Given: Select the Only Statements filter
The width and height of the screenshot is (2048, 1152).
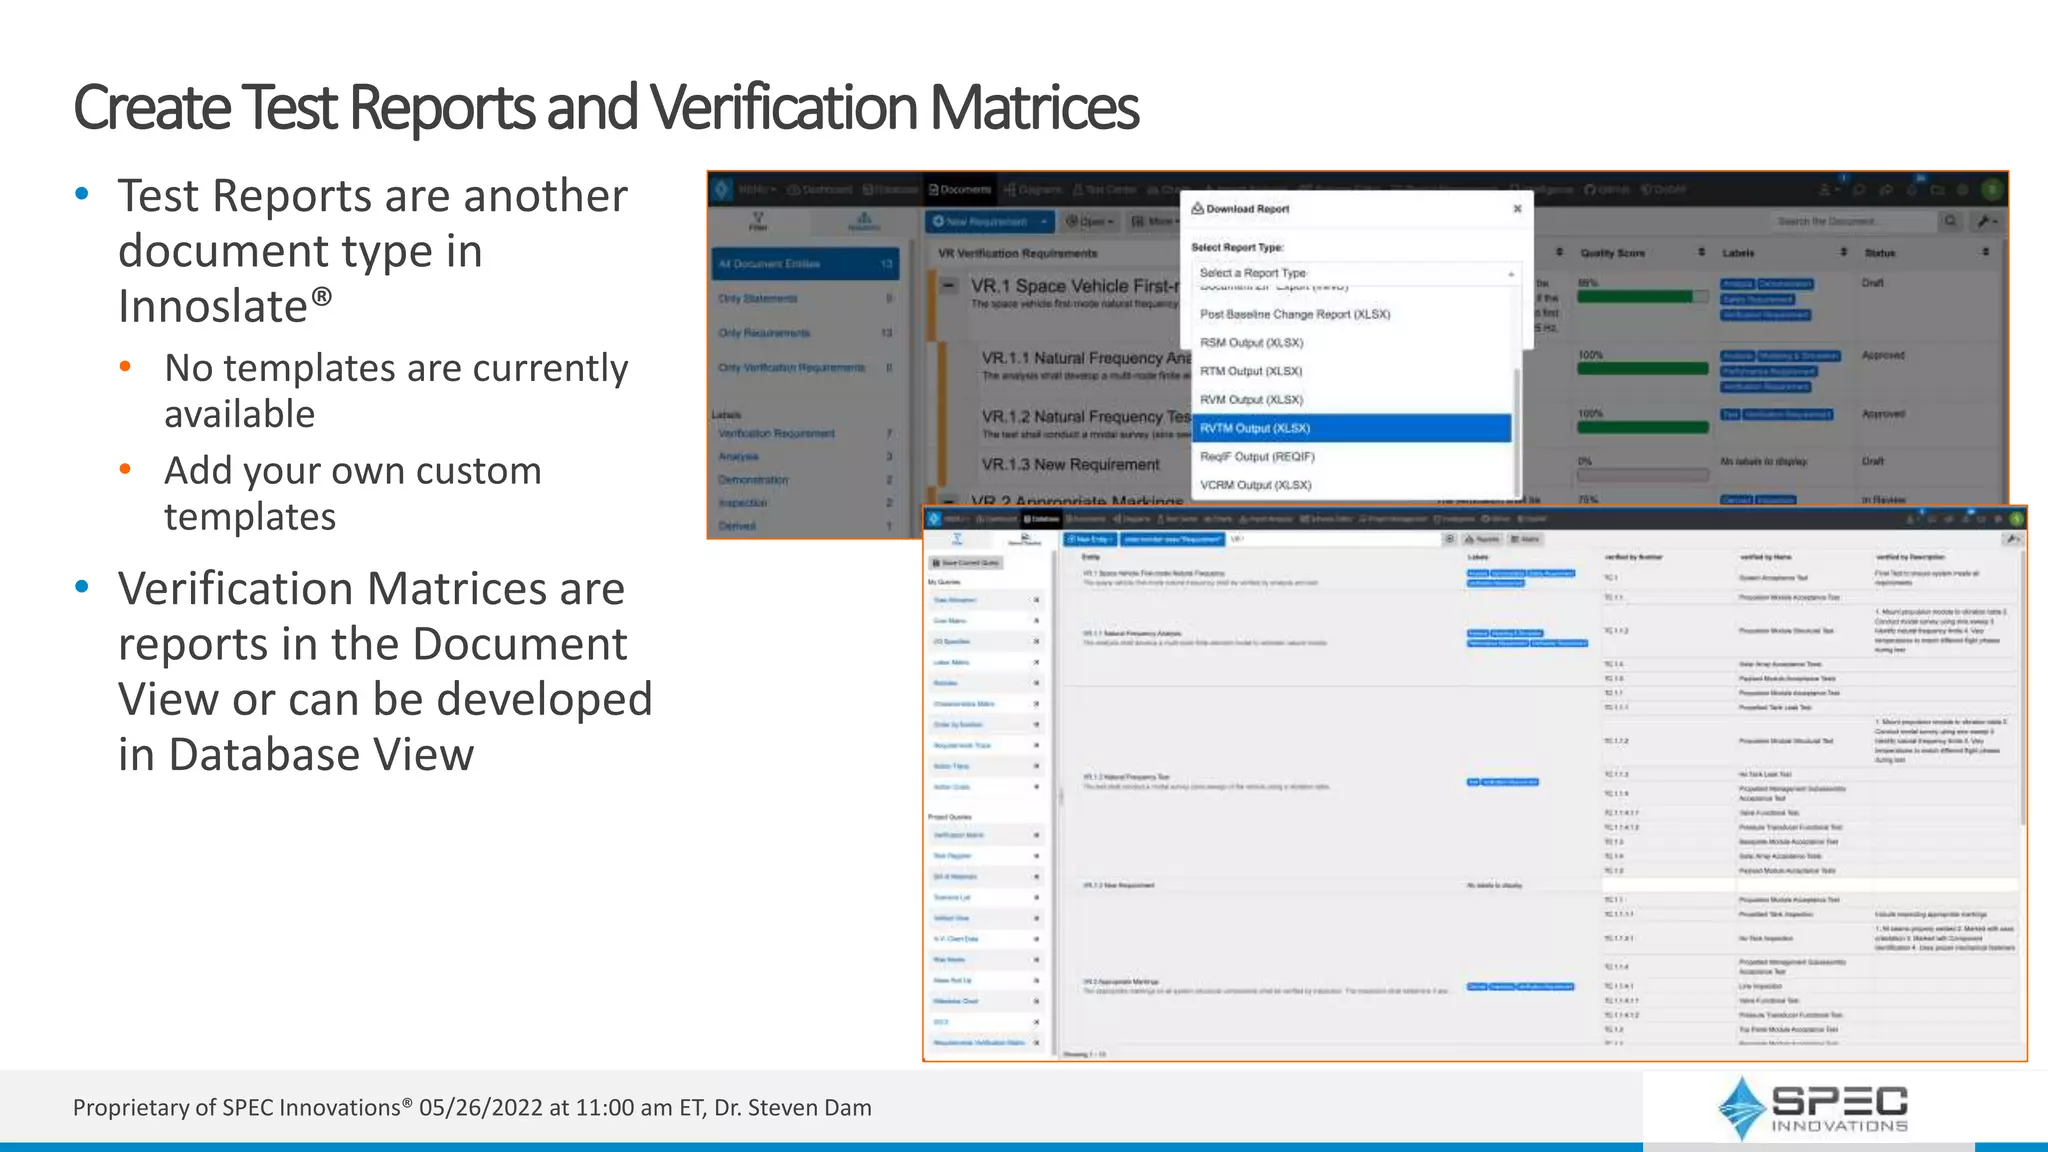Looking at the screenshot, I should [806, 298].
